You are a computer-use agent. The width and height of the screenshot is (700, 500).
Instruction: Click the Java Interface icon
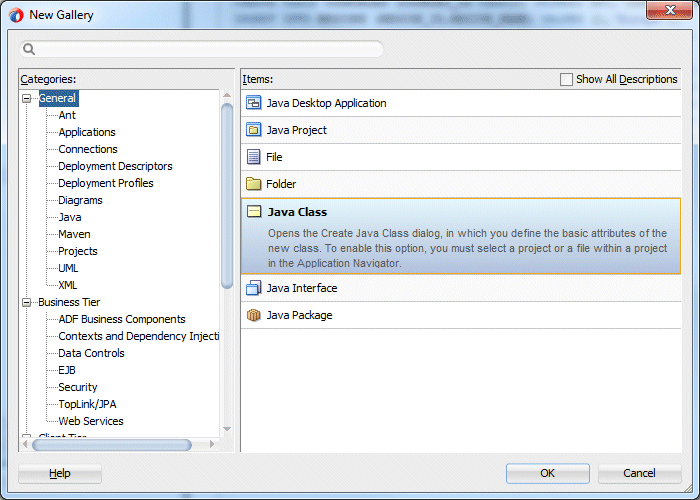(x=254, y=288)
